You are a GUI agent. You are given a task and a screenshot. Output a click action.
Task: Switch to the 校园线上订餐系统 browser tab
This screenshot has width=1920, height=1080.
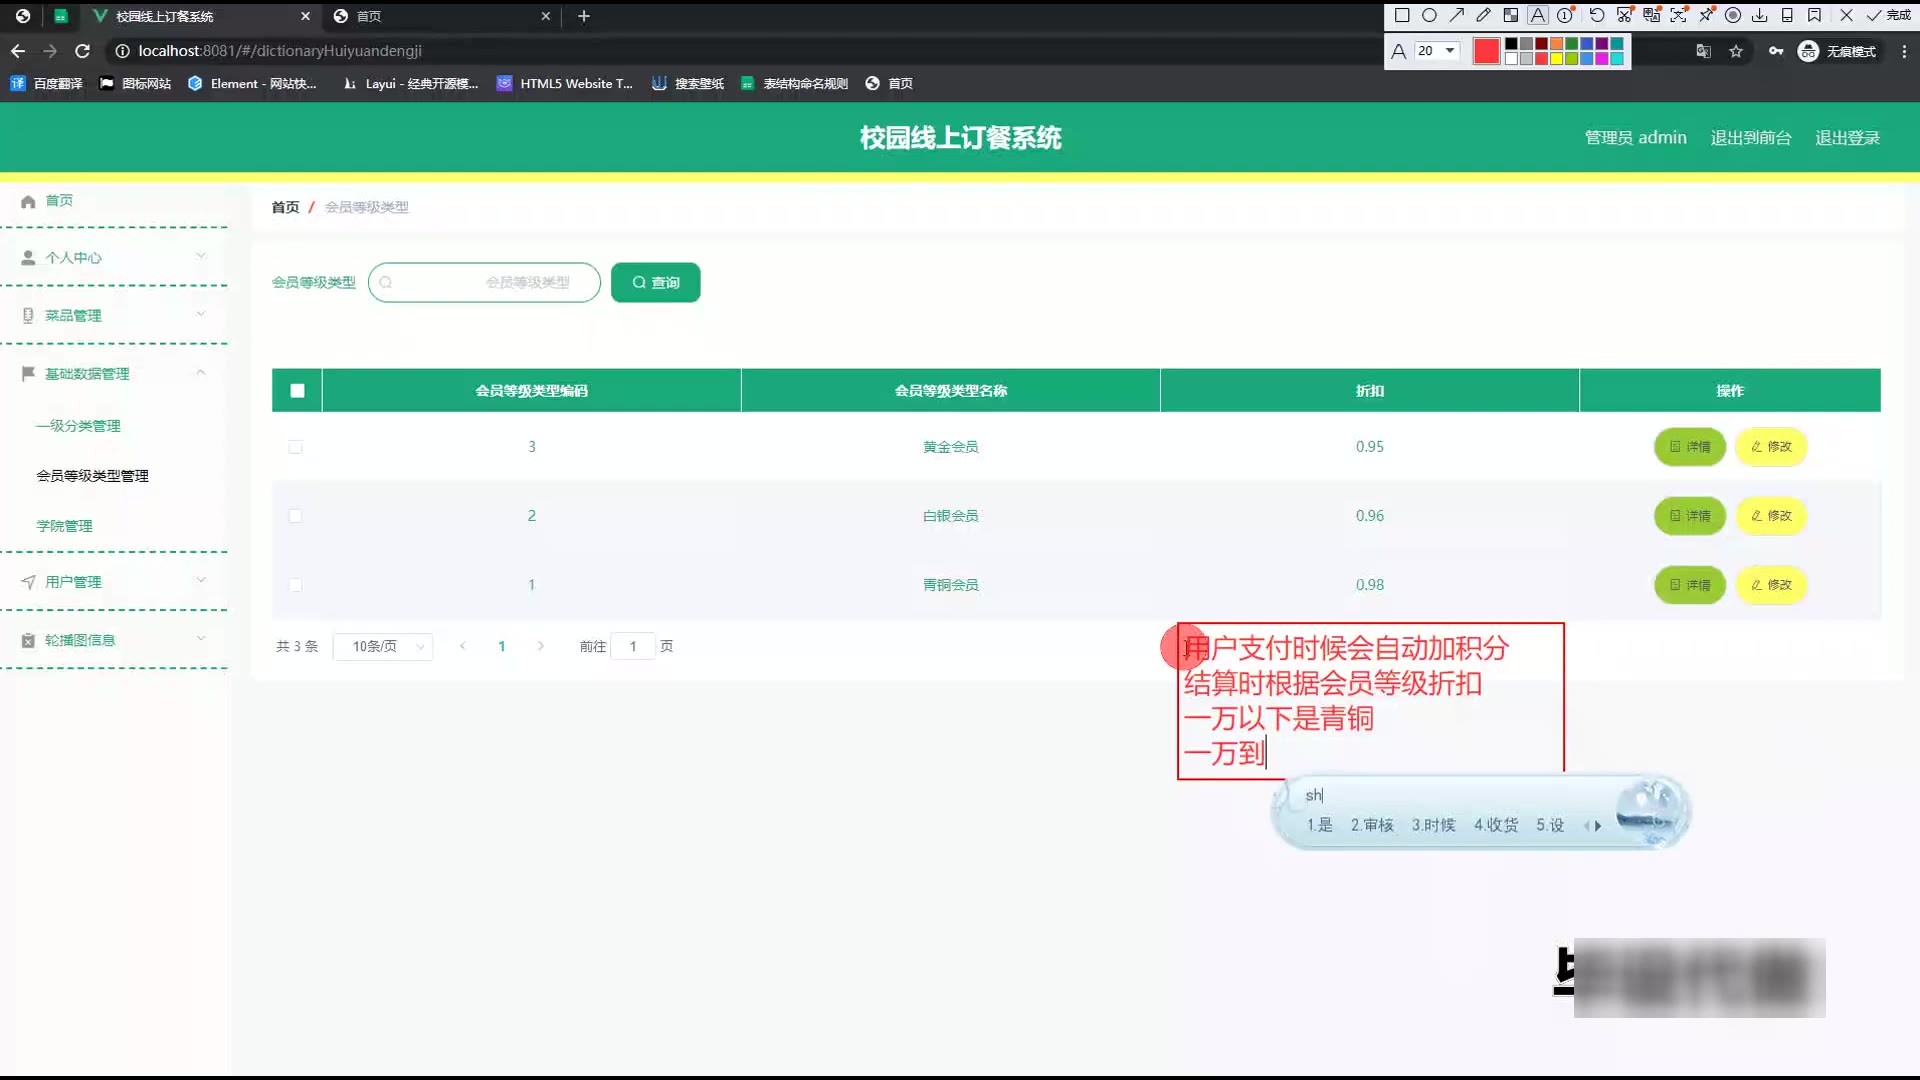coord(200,16)
